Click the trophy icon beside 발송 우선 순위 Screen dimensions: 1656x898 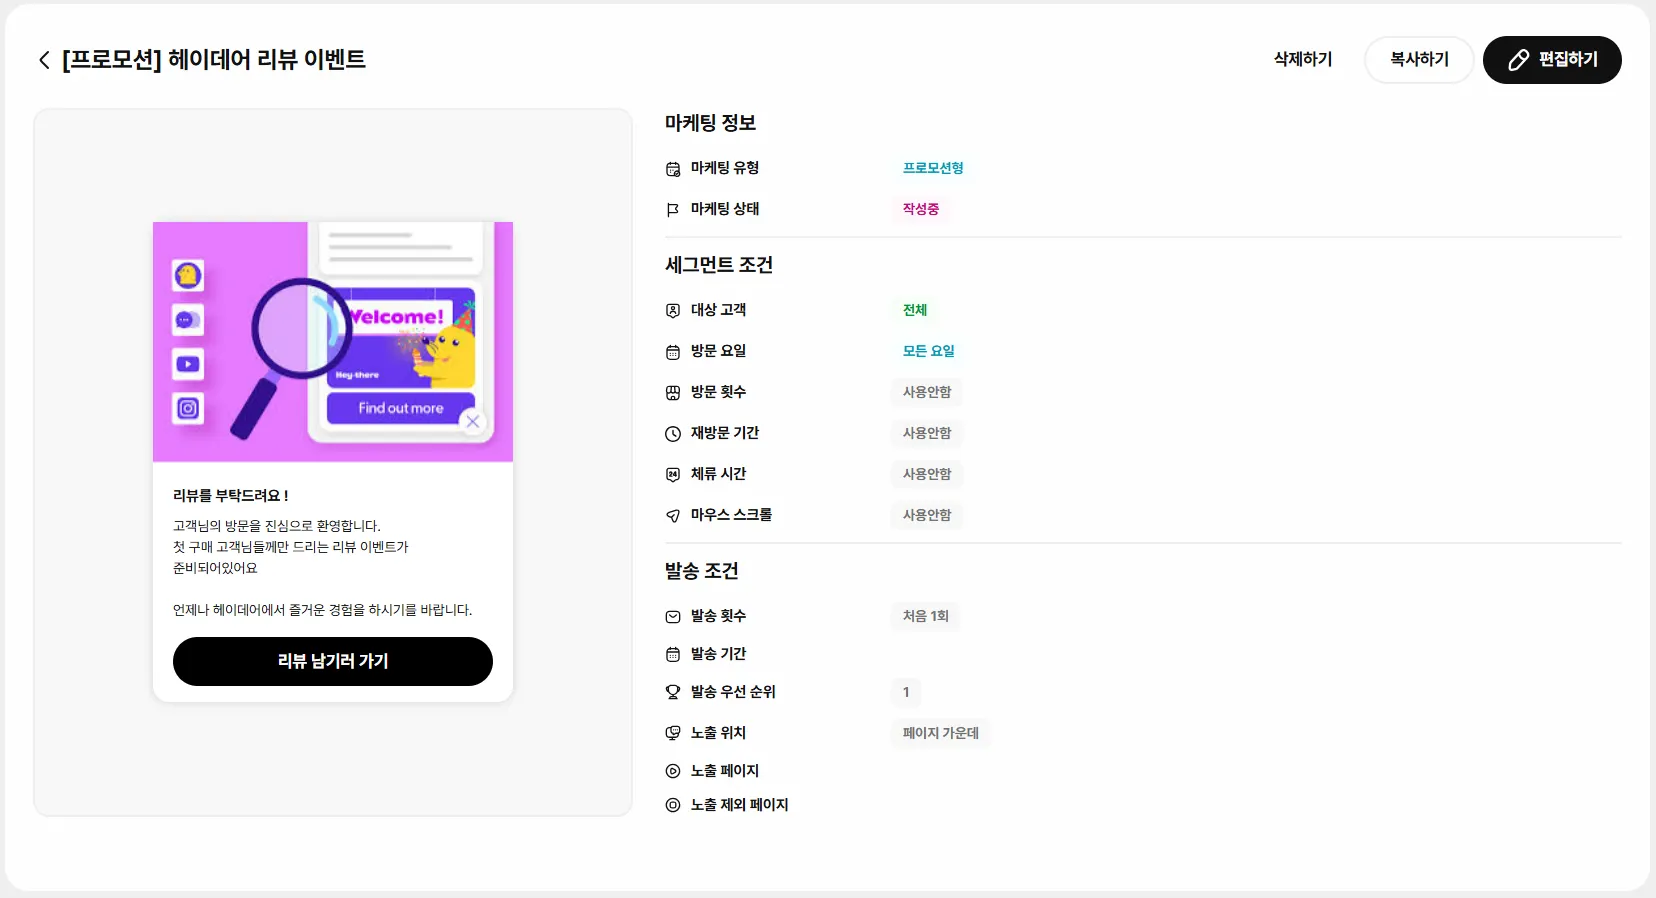tap(673, 692)
